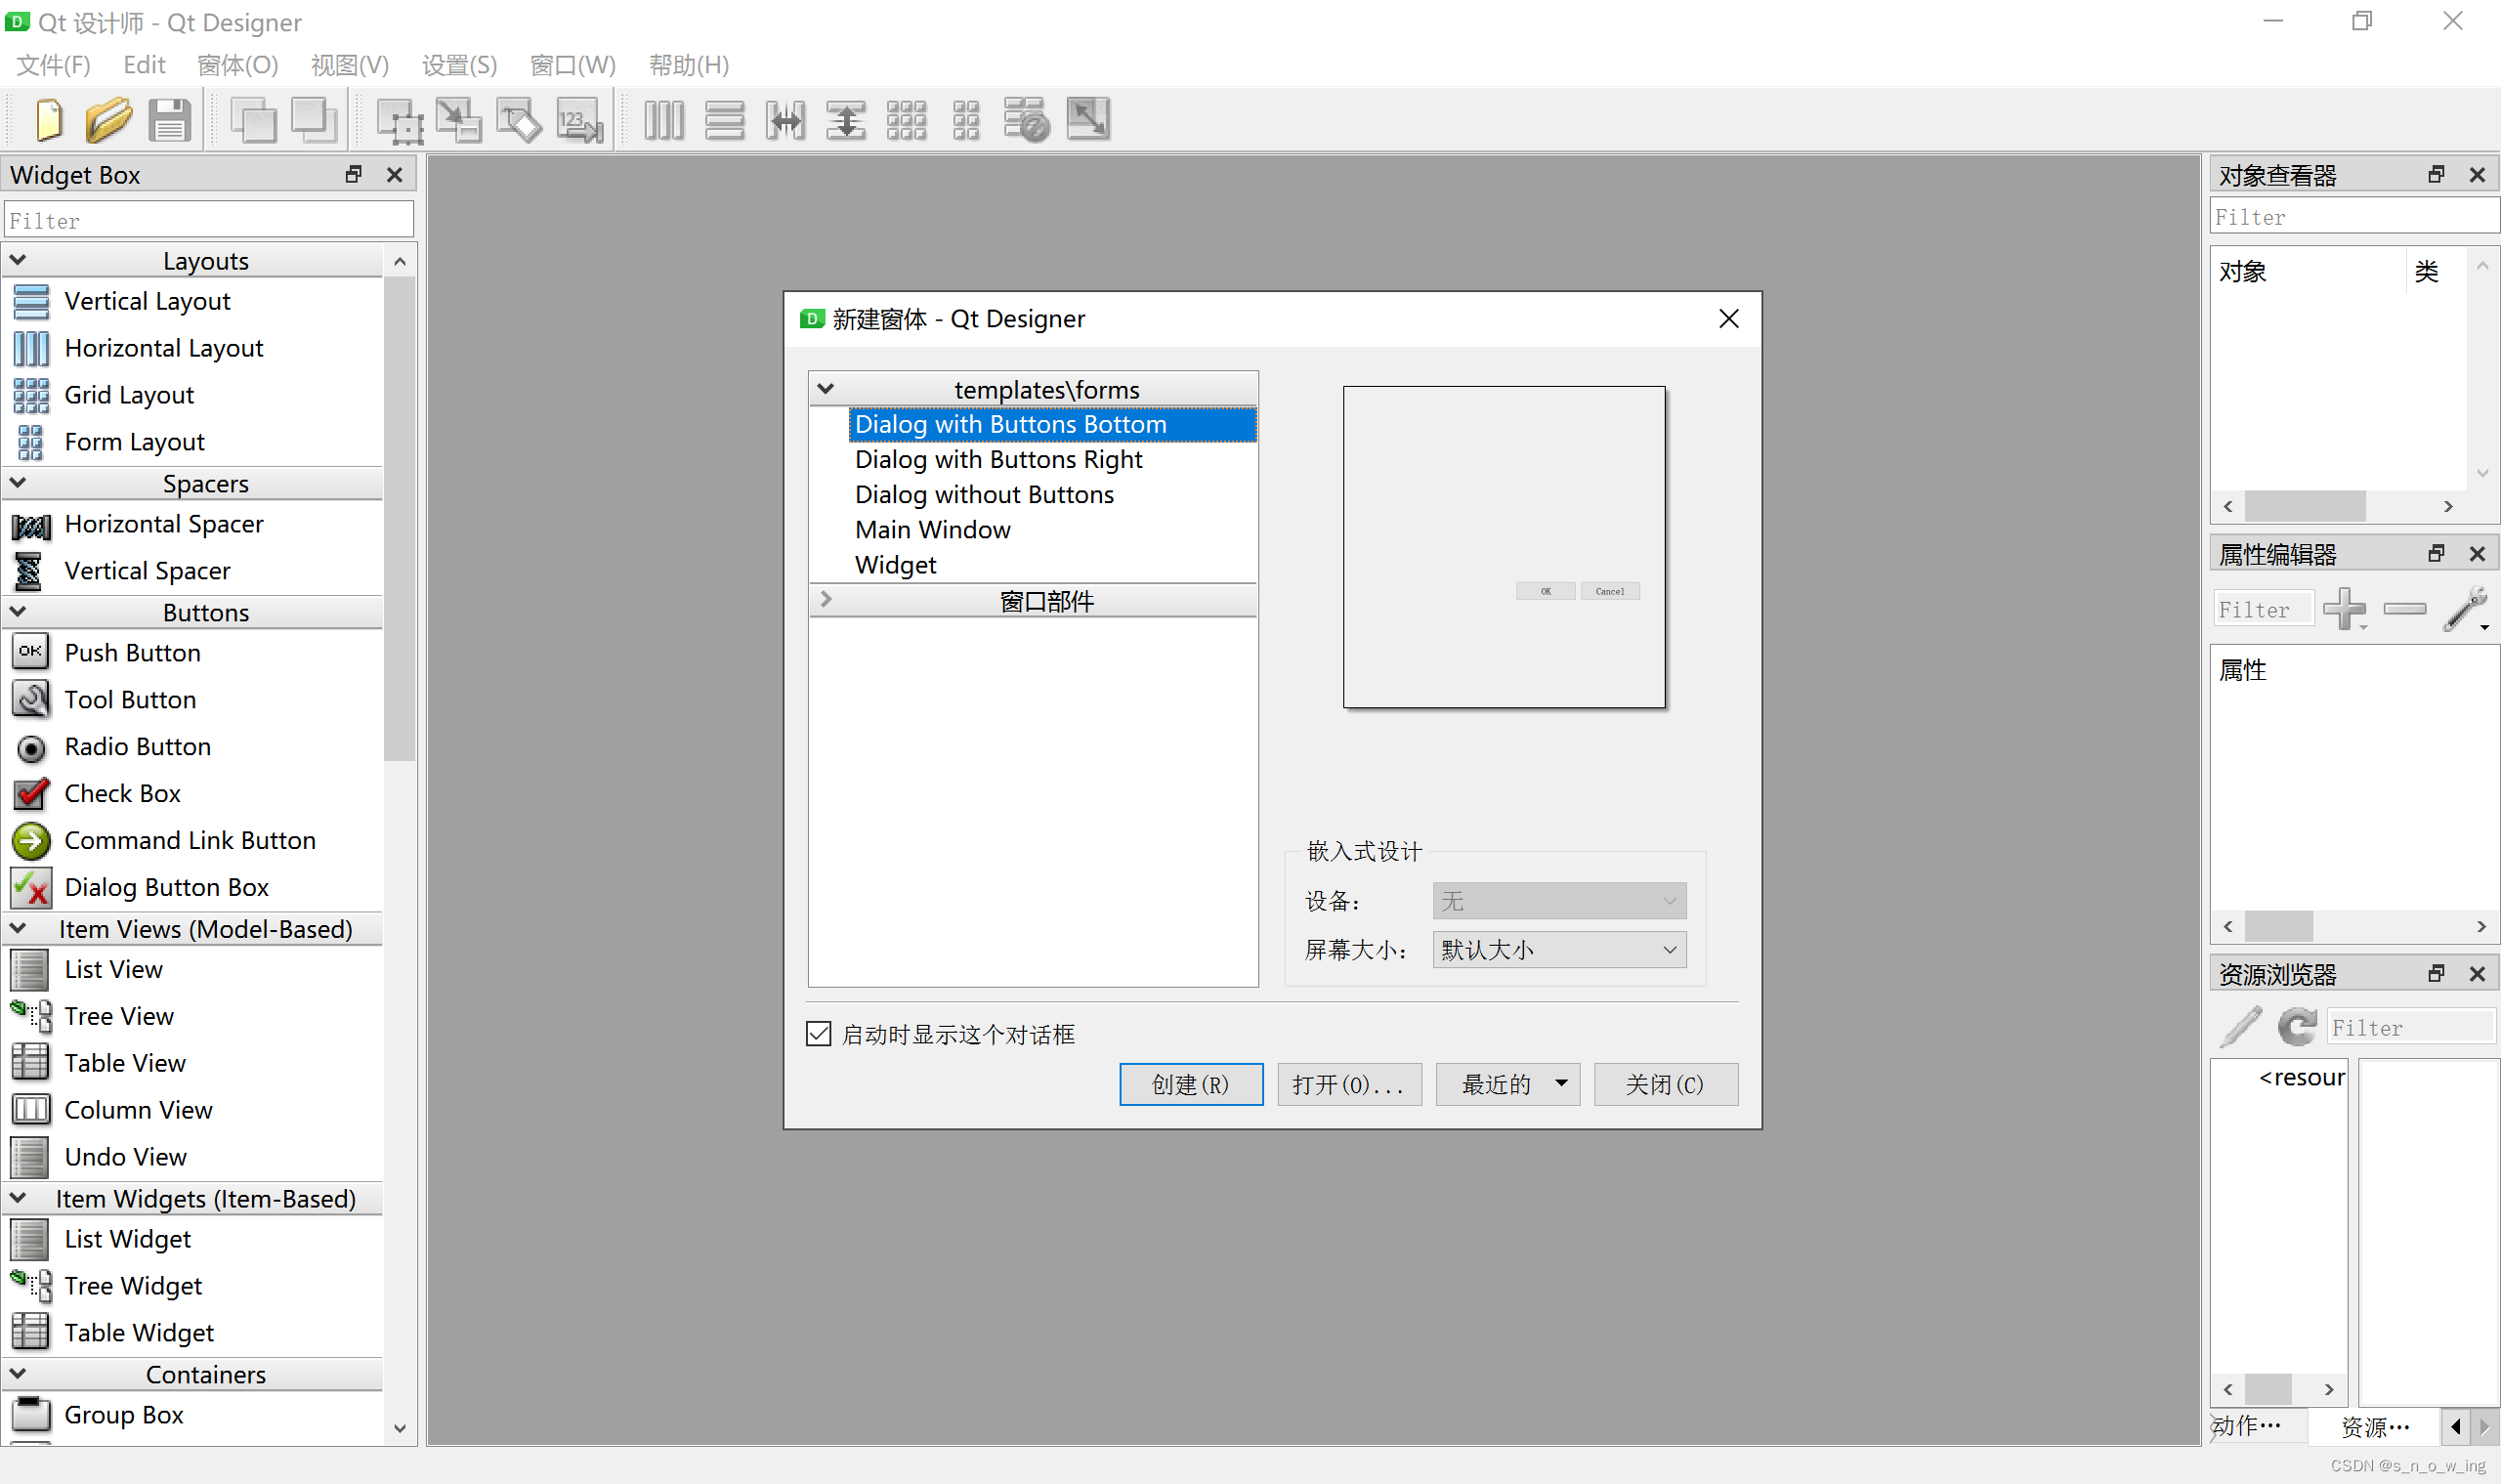Select Dialog with Buttons Right template

[998, 459]
